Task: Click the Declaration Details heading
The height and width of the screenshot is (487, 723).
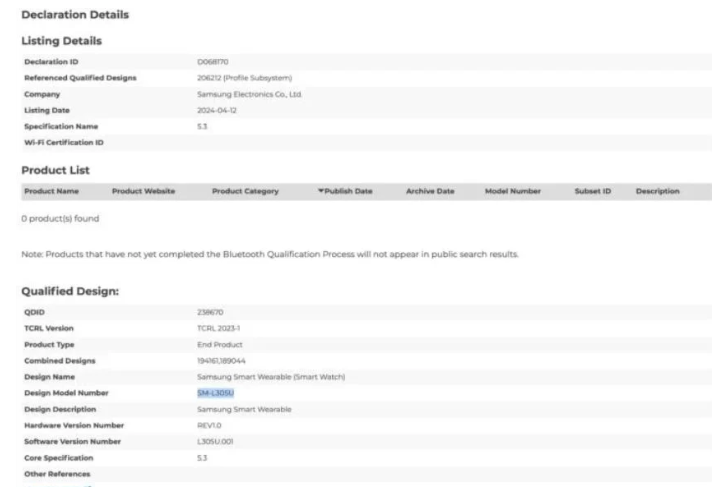Action: point(75,15)
